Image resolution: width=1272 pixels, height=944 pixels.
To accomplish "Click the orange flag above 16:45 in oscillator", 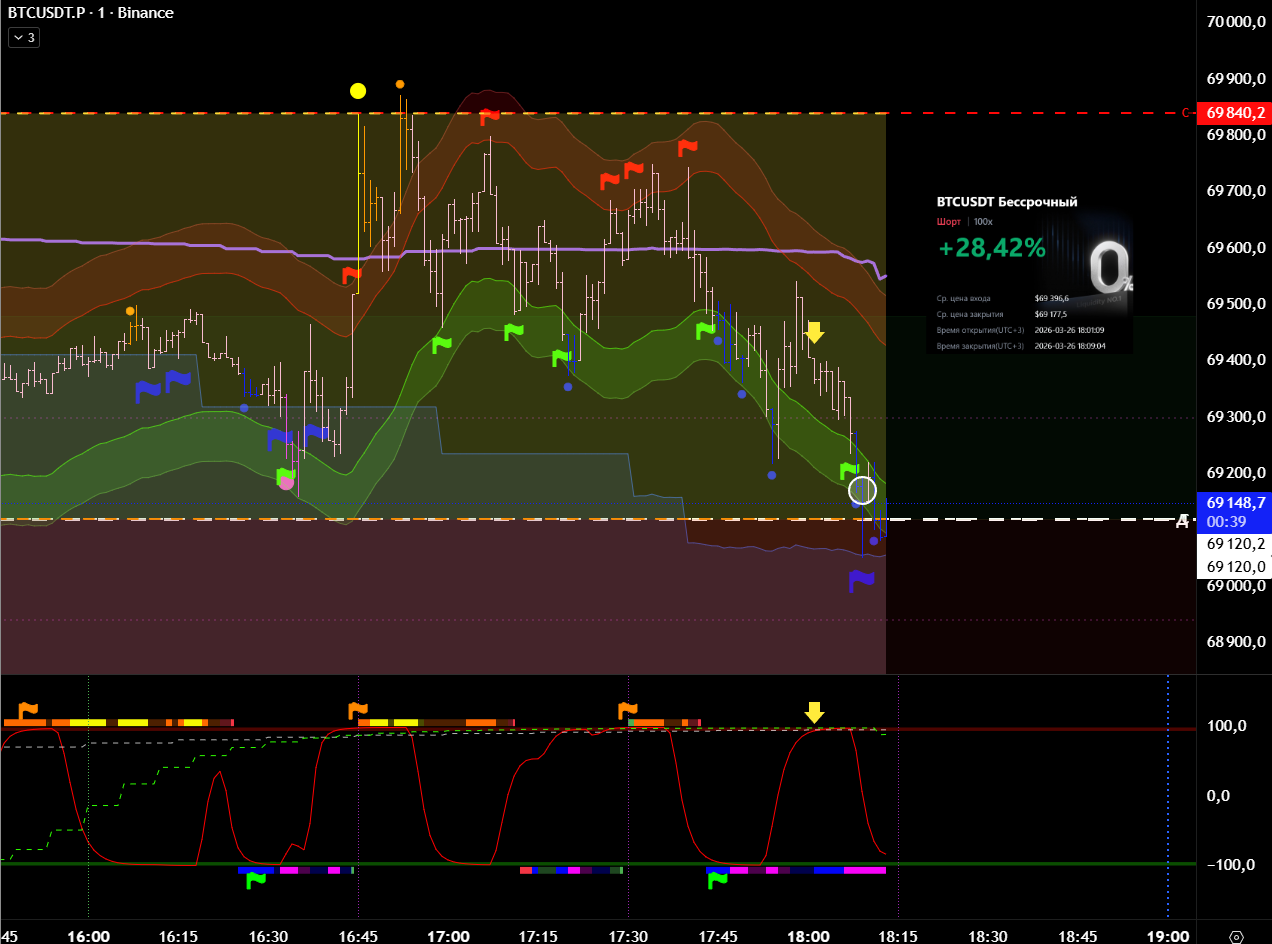I will pyautogui.click(x=358, y=710).
